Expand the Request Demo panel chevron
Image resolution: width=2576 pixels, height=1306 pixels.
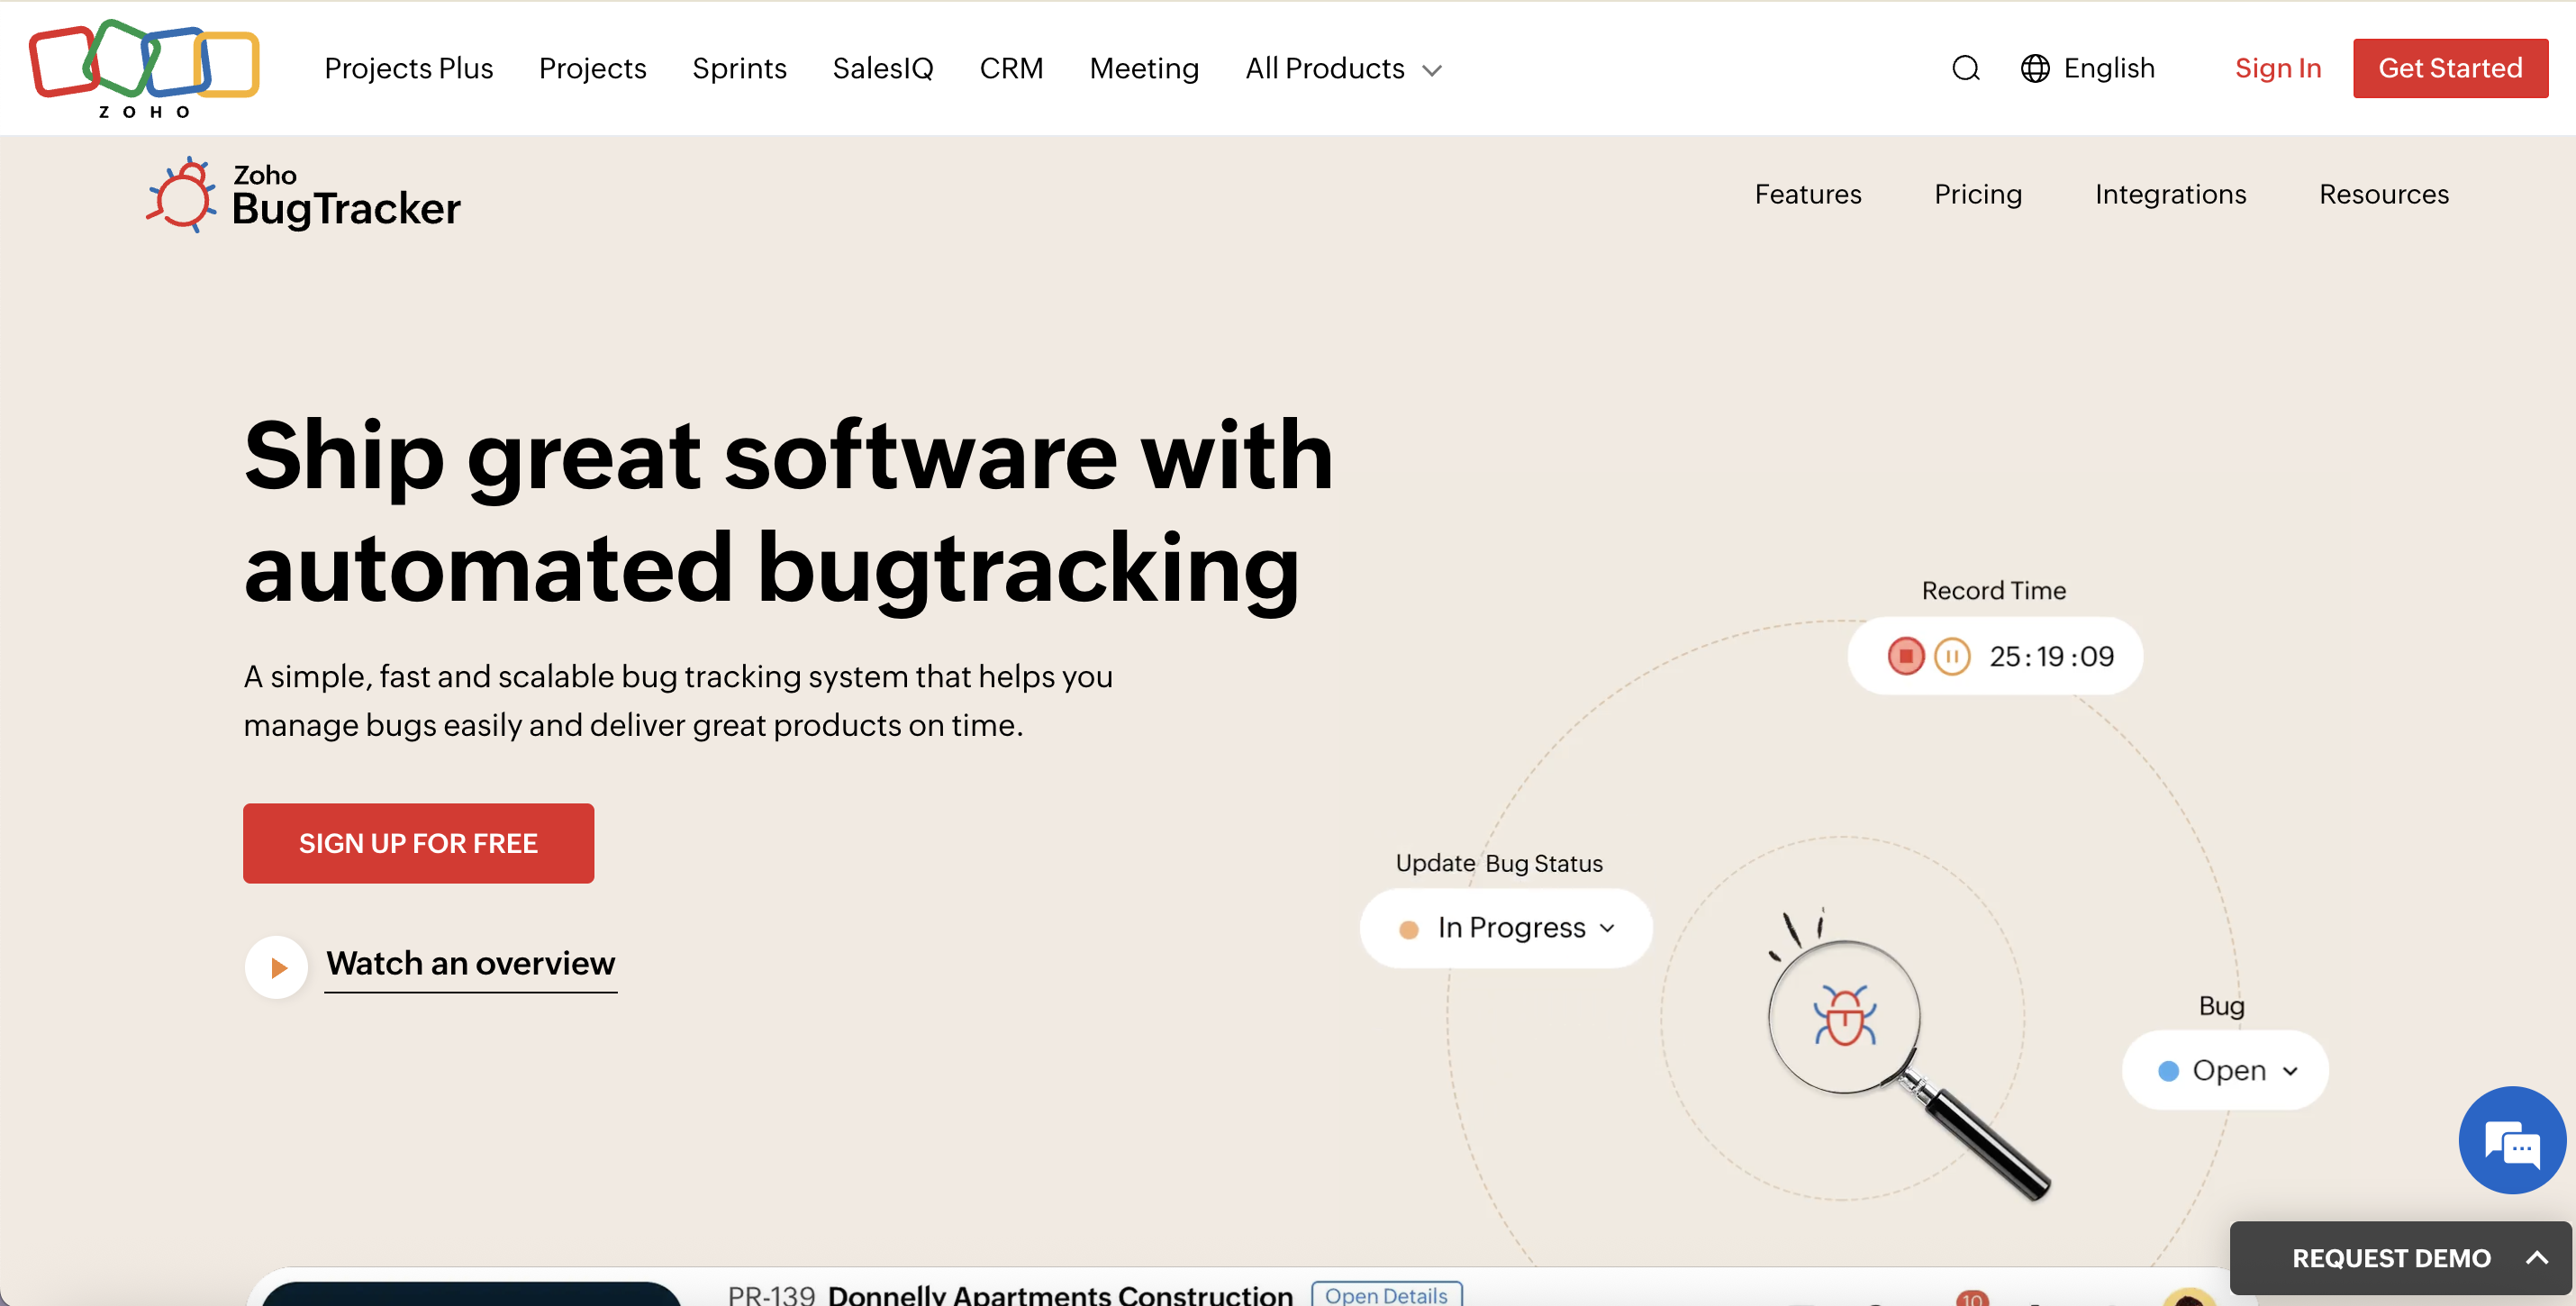pos(2536,1258)
